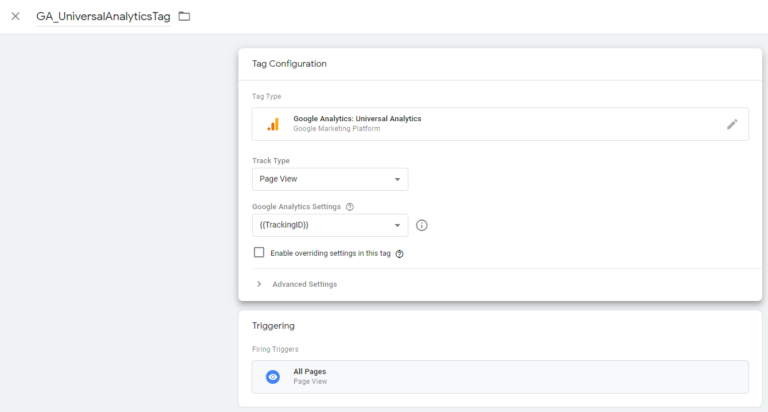768x412 pixels.
Task: Open the Track Type Page View dropdown
Action: pyautogui.click(x=330, y=179)
